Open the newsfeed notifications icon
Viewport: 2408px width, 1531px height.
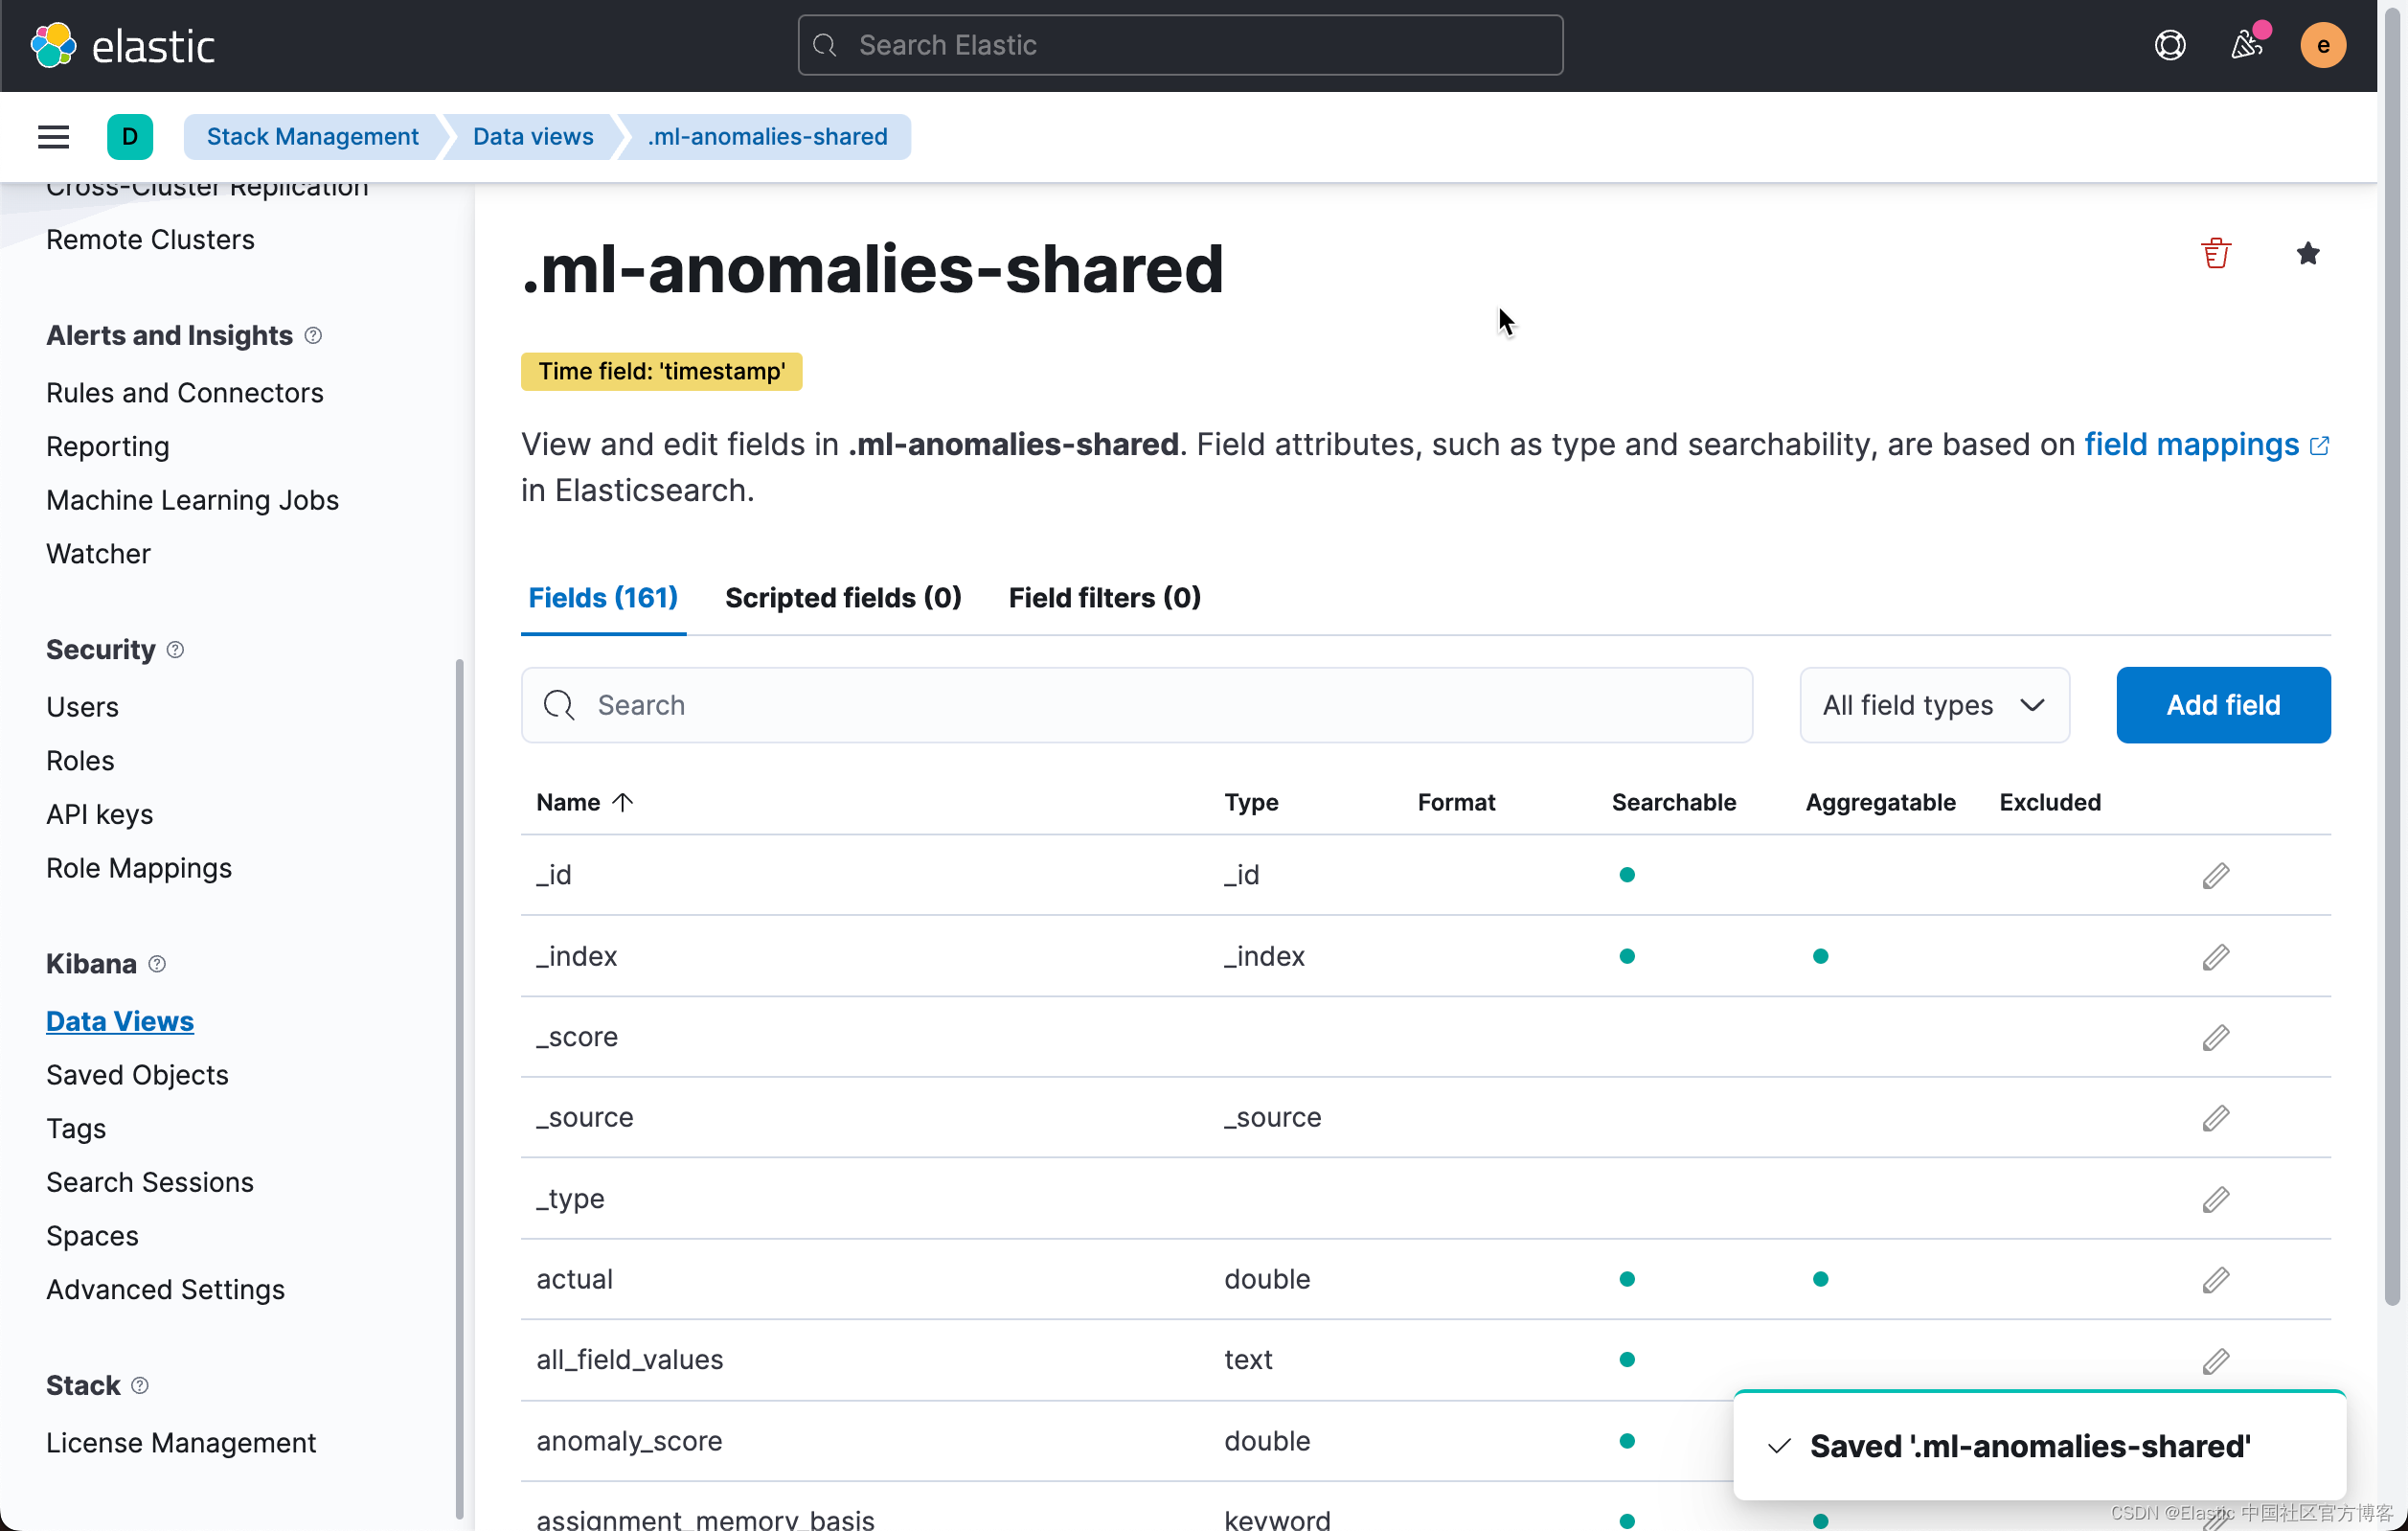[x=2246, y=45]
